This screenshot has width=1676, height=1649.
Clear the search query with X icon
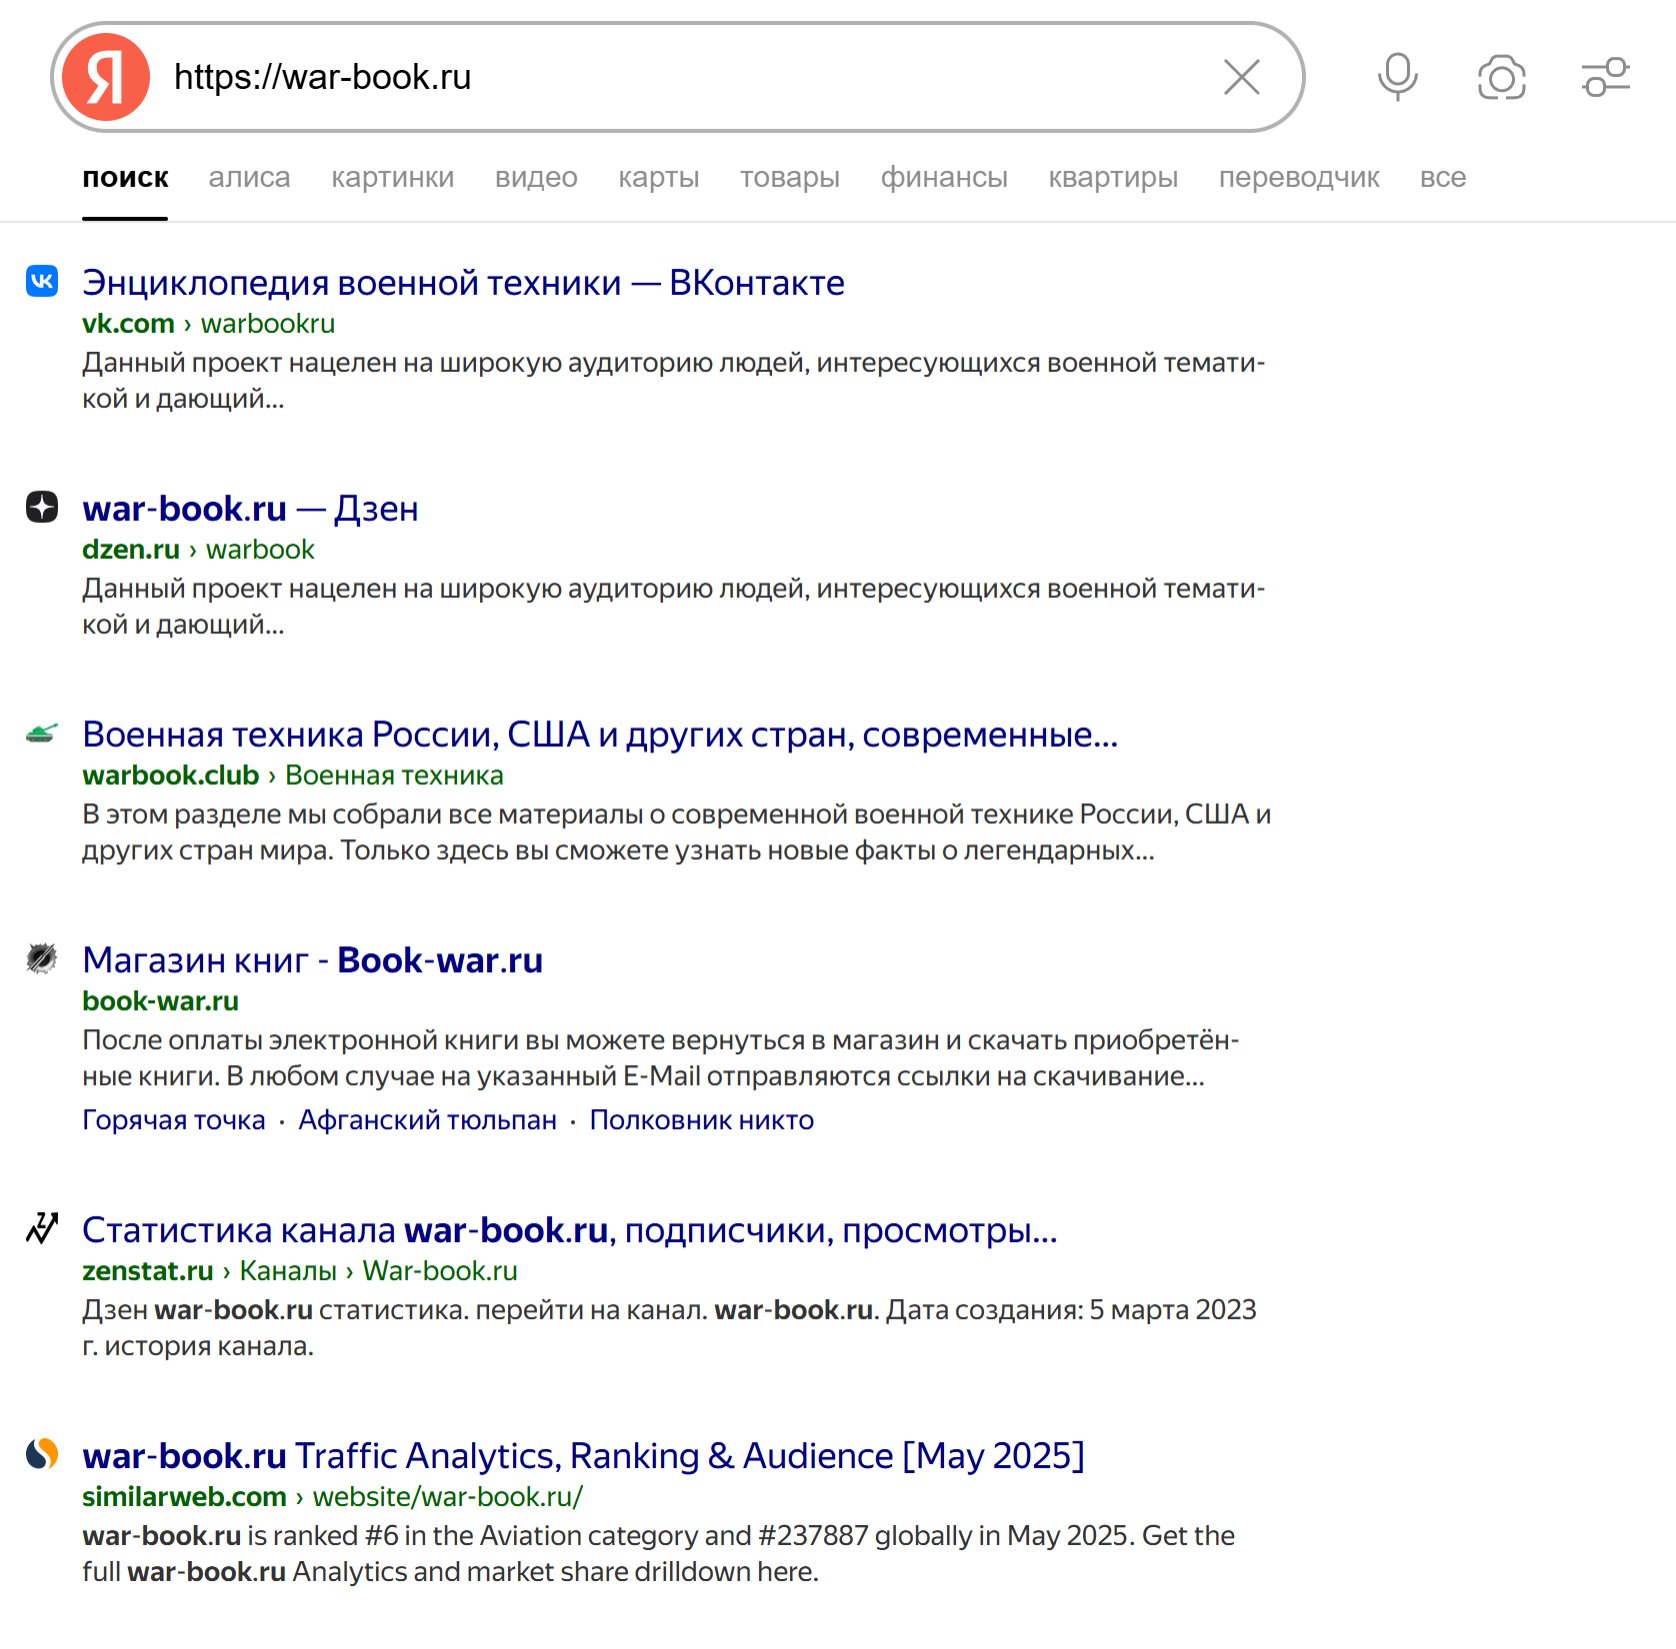click(x=1241, y=77)
